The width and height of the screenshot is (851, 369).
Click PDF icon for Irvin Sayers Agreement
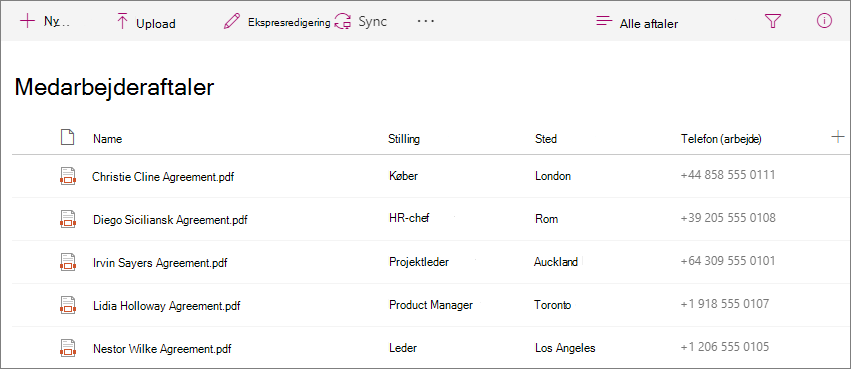tap(67, 262)
